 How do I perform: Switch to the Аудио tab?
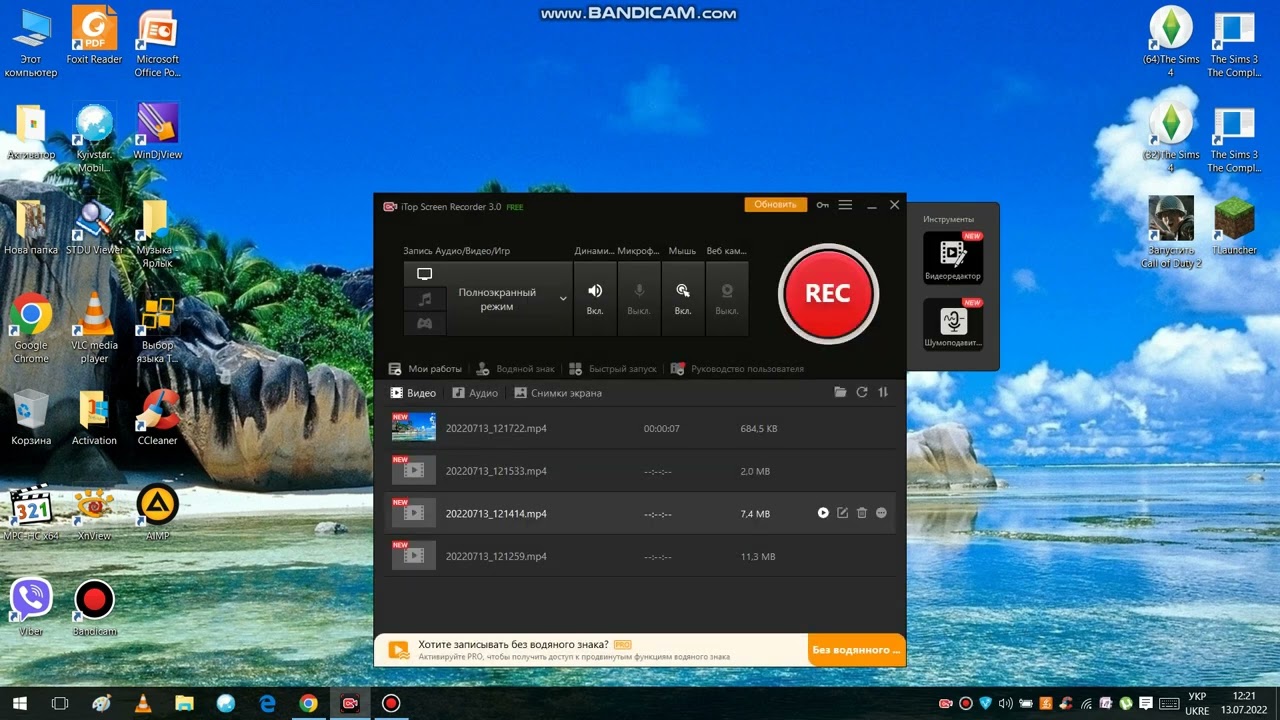coord(475,393)
